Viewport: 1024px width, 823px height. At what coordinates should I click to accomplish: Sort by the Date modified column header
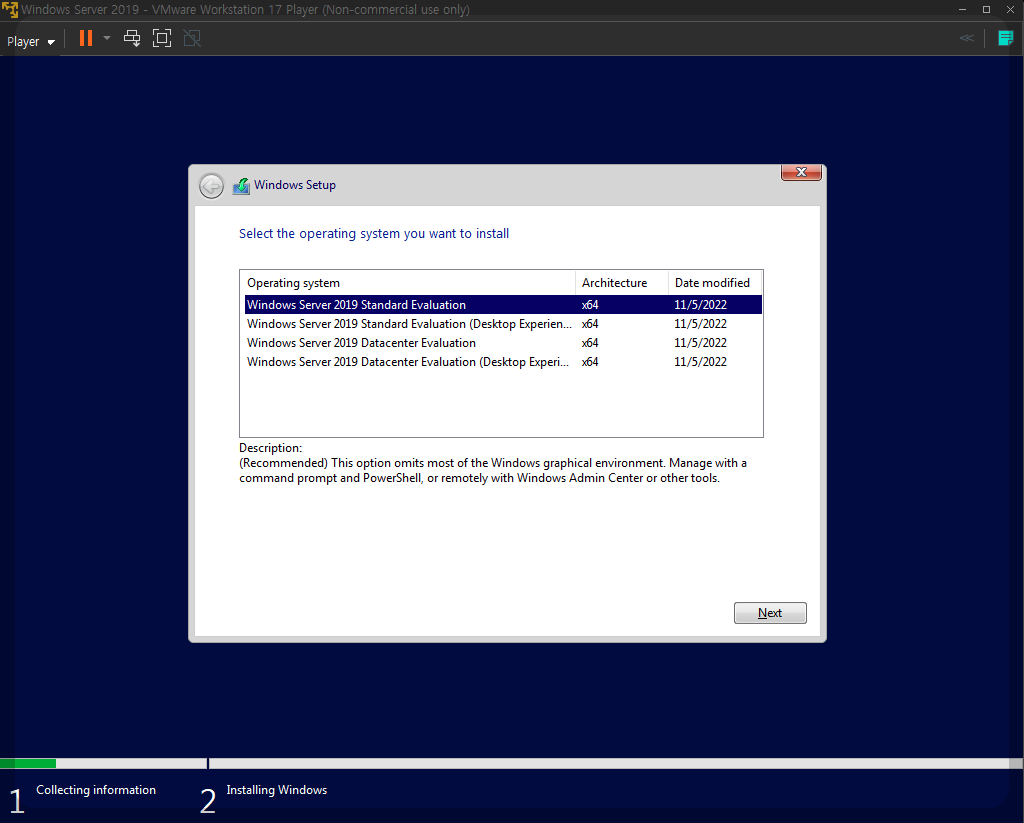(x=714, y=282)
